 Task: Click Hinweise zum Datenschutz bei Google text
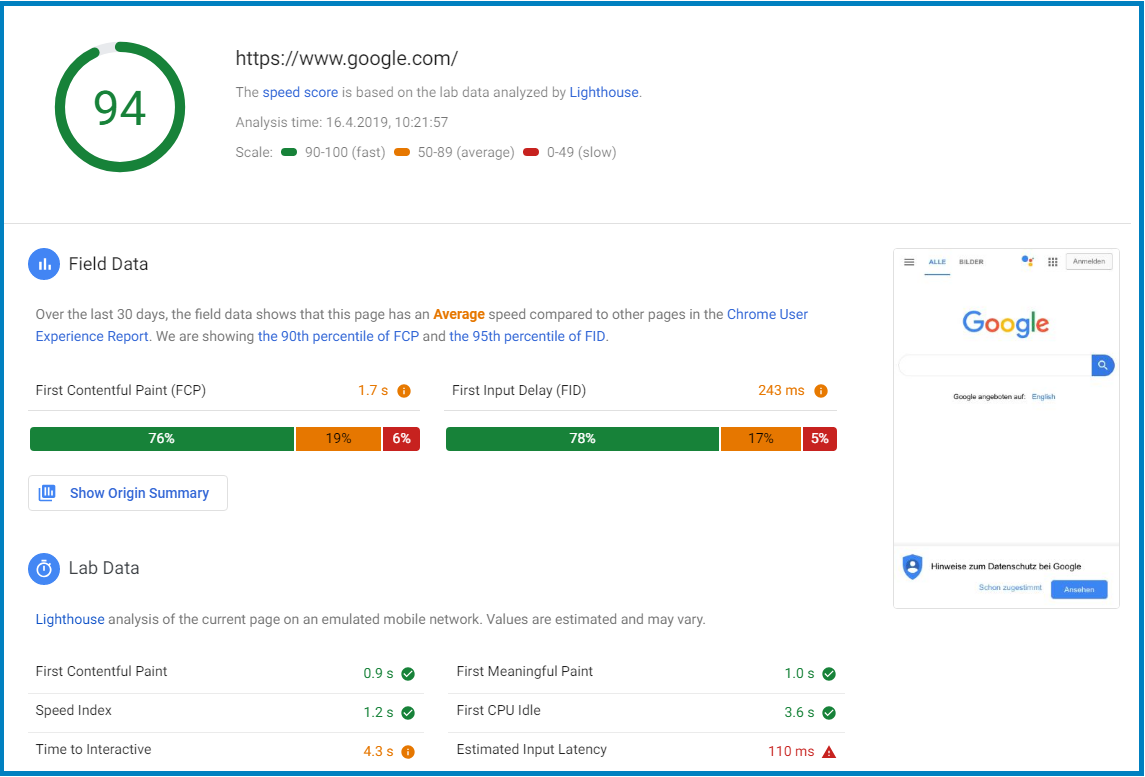1006,566
